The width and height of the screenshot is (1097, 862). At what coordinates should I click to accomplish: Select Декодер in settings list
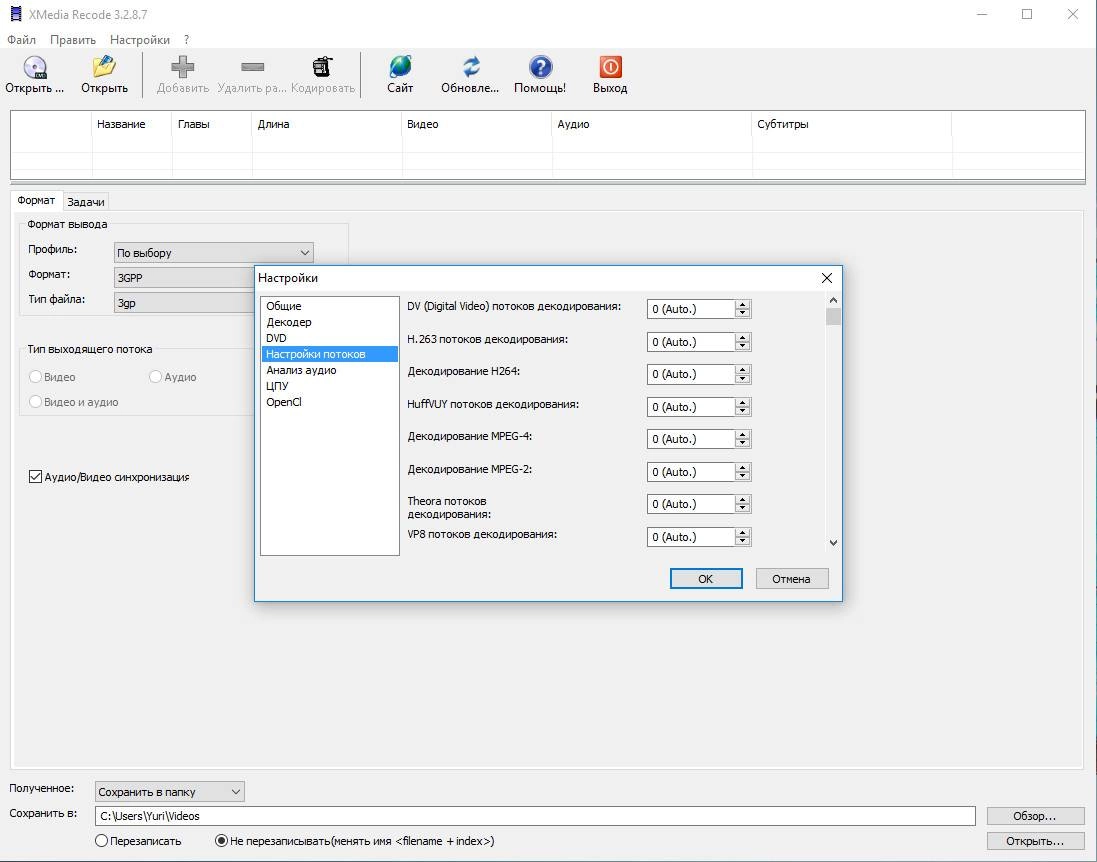[x=330, y=322]
